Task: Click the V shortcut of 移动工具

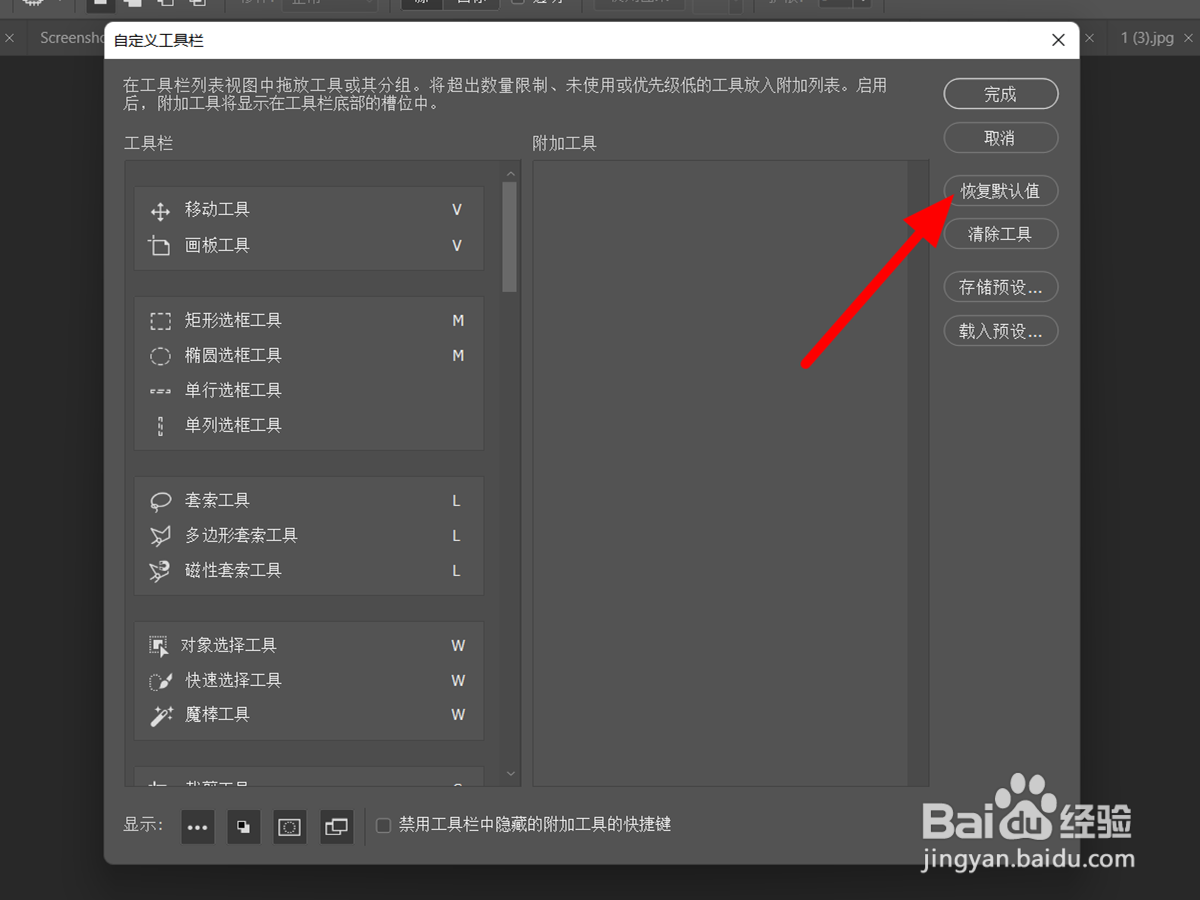Action: pyautogui.click(x=457, y=210)
